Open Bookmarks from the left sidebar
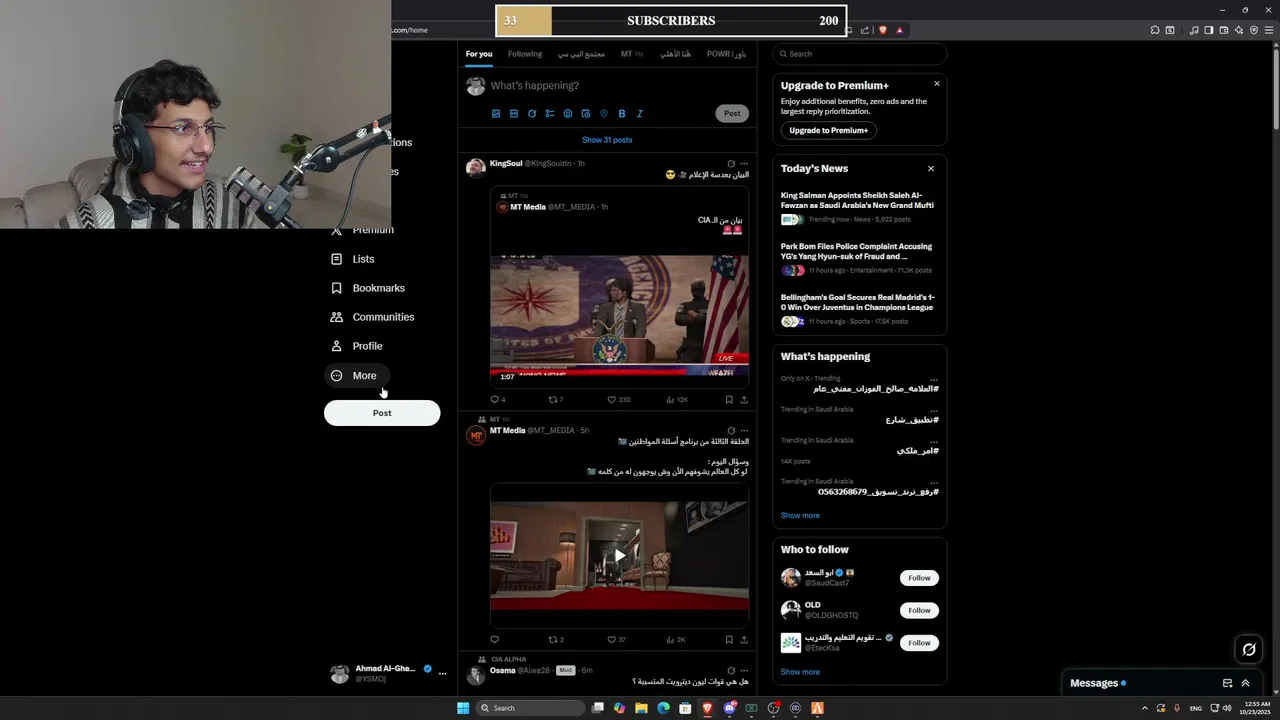 (367, 288)
